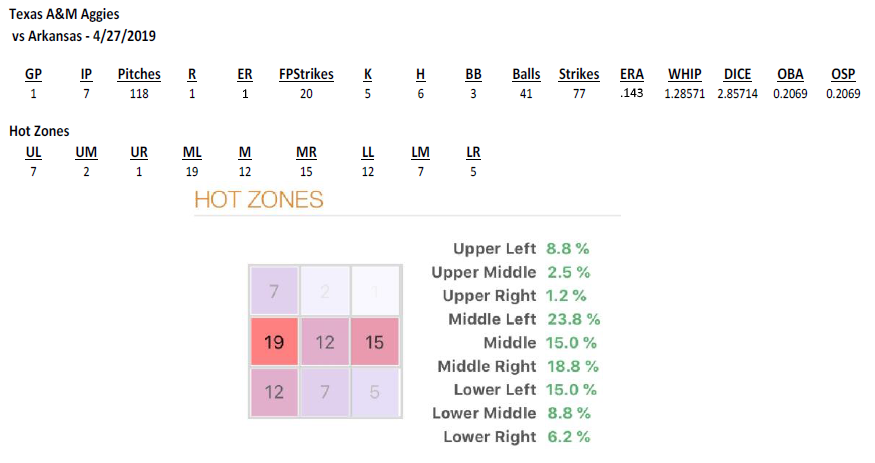Select the "Texas A&M Aggies" title text

(x=65, y=15)
